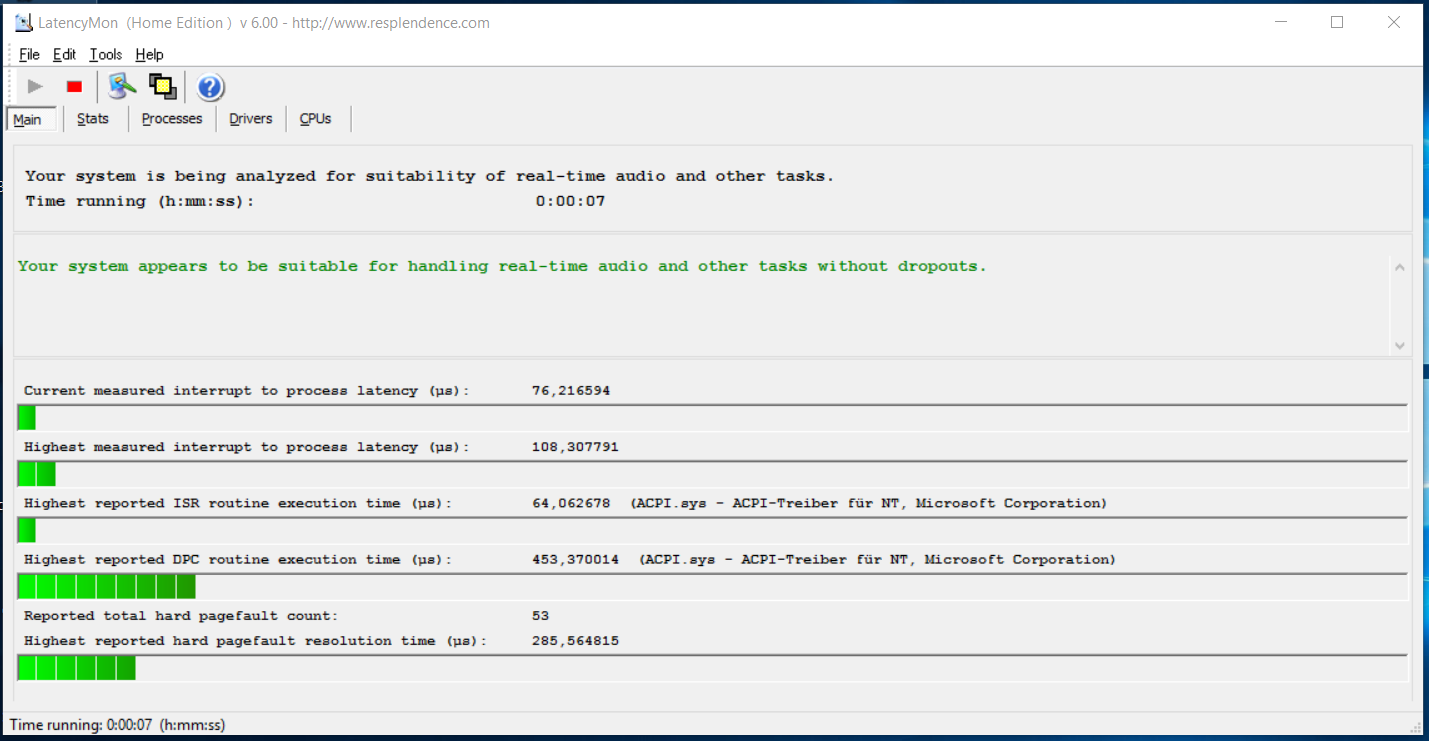Switch to the Drivers tab

click(x=250, y=119)
